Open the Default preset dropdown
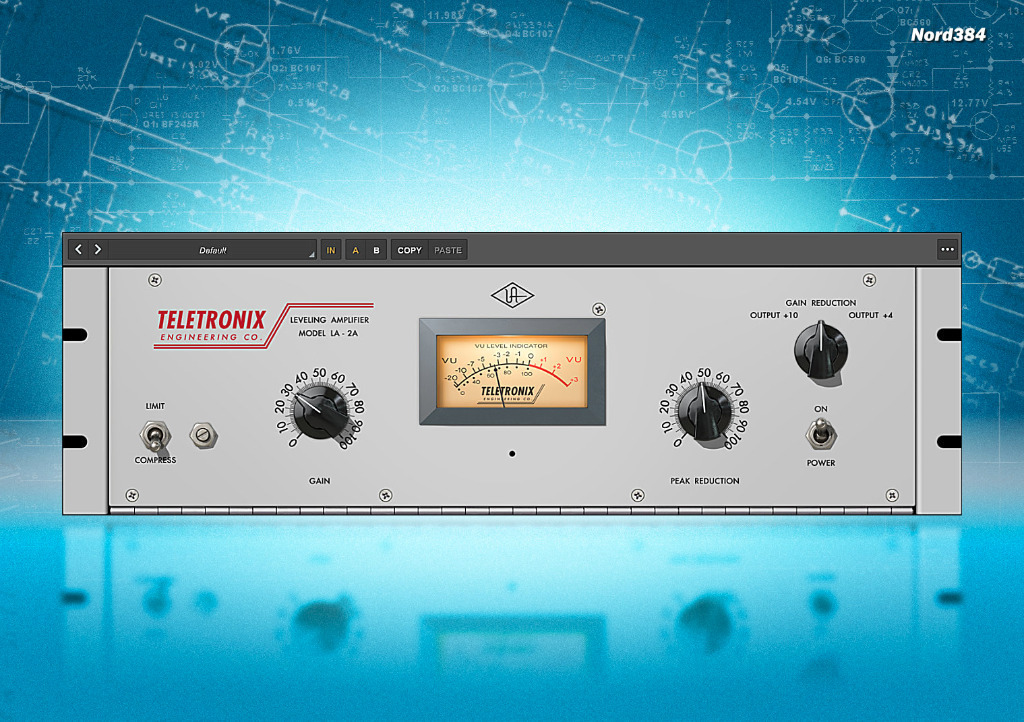This screenshot has width=1024, height=722. click(213, 250)
